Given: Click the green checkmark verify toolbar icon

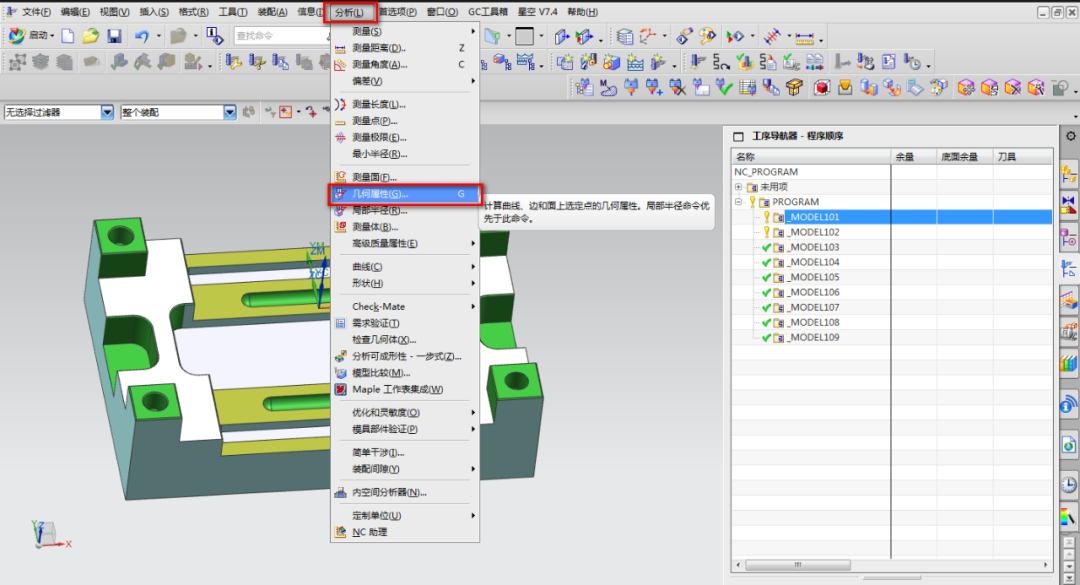Looking at the screenshot, I should (x=722, y=88).
